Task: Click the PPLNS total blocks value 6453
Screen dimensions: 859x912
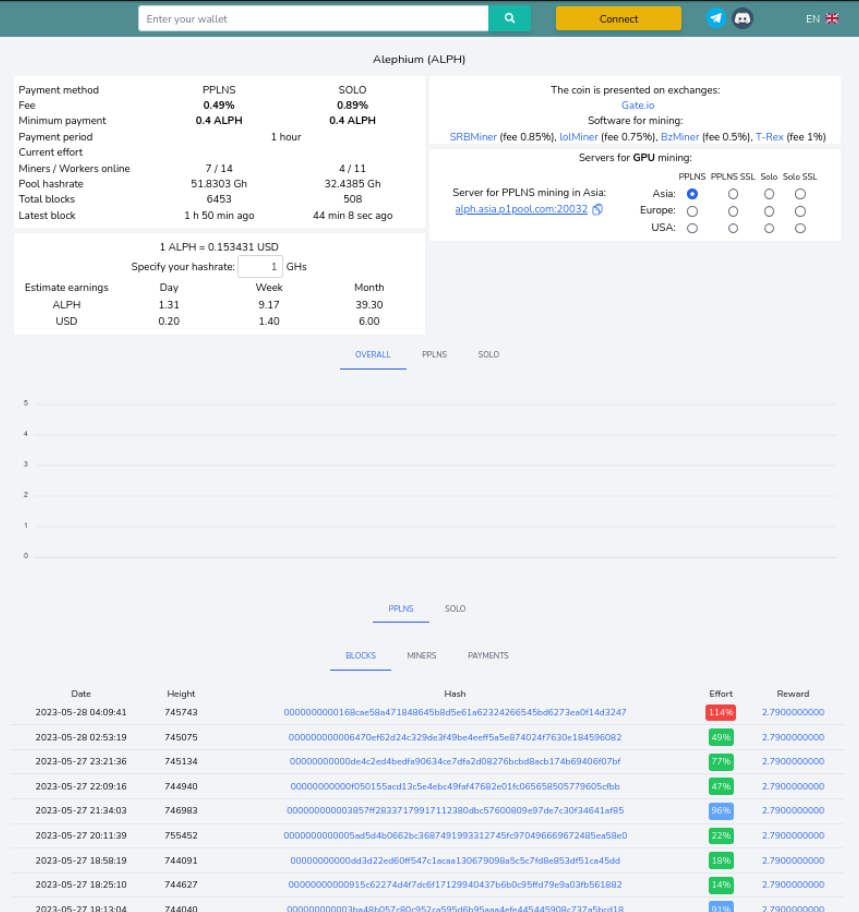Action: [219, 199]
